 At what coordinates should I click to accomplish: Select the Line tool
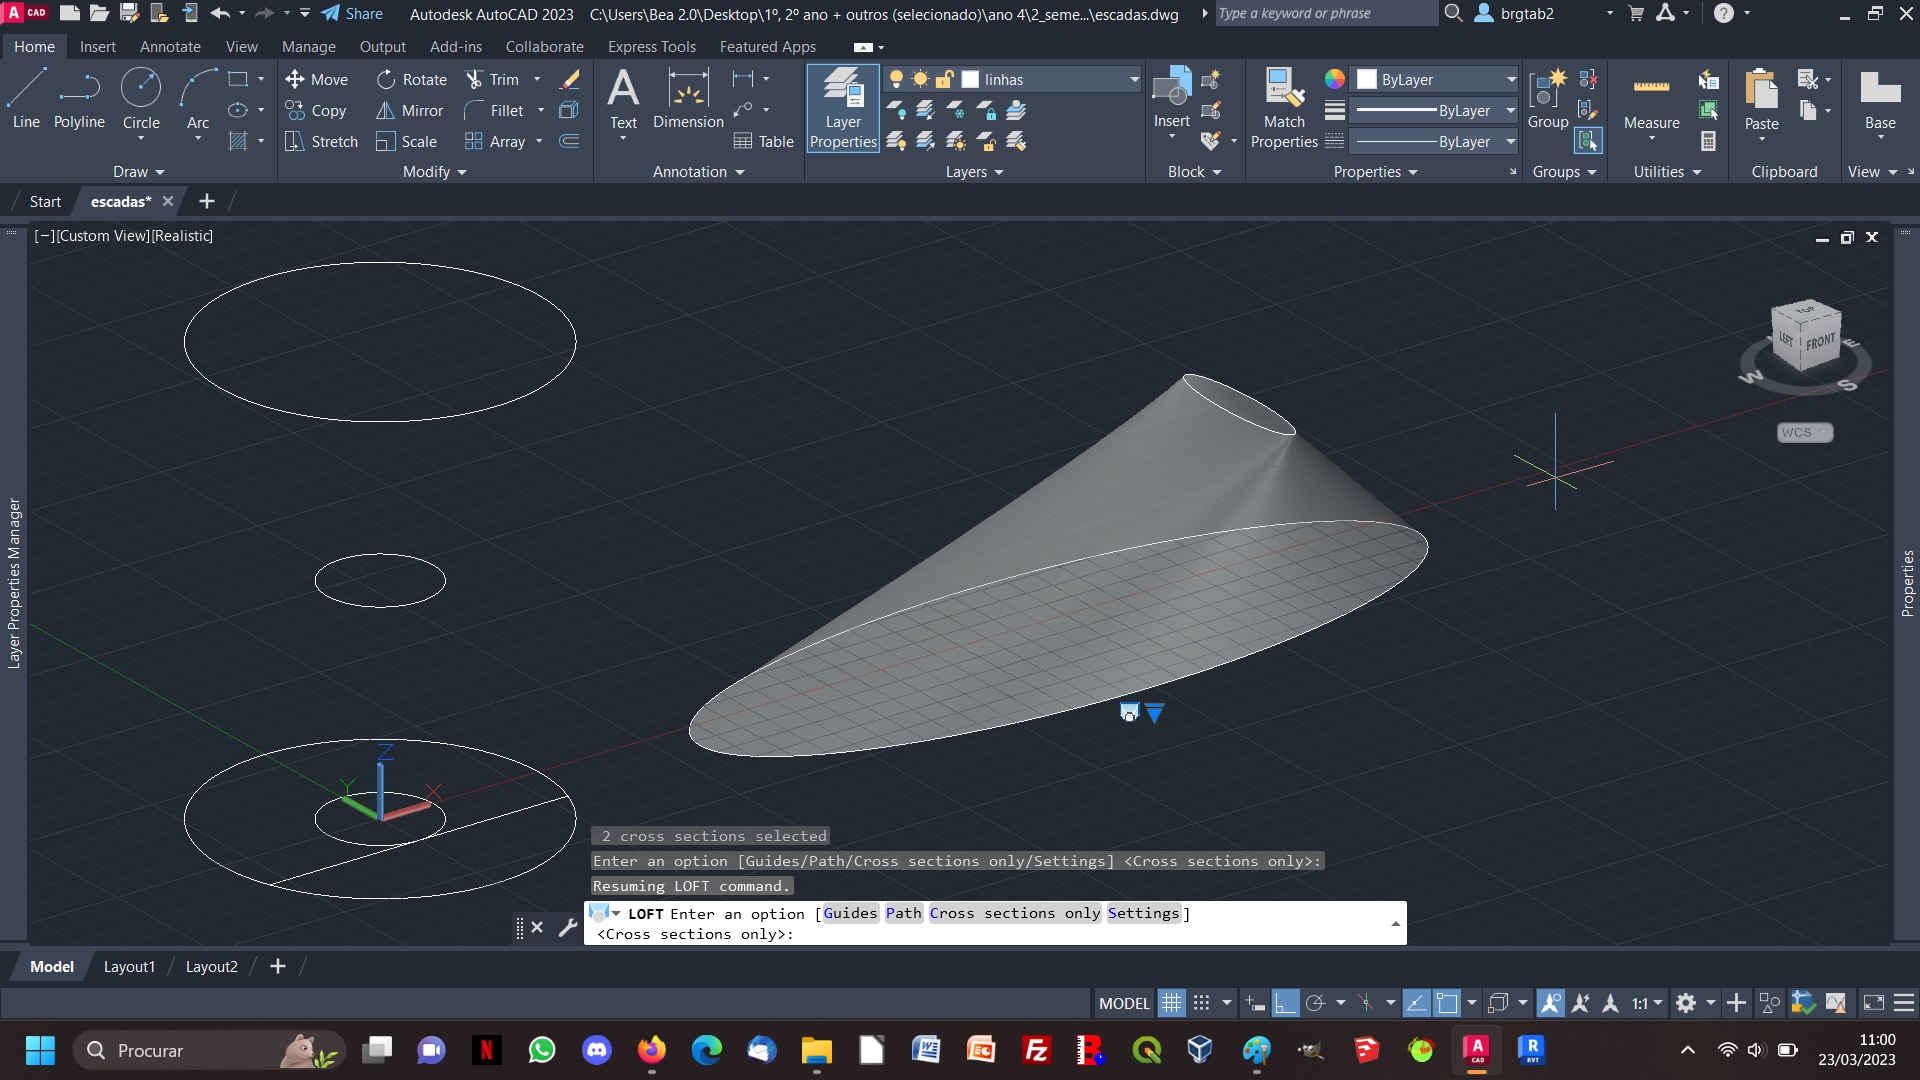pos(26,99)
